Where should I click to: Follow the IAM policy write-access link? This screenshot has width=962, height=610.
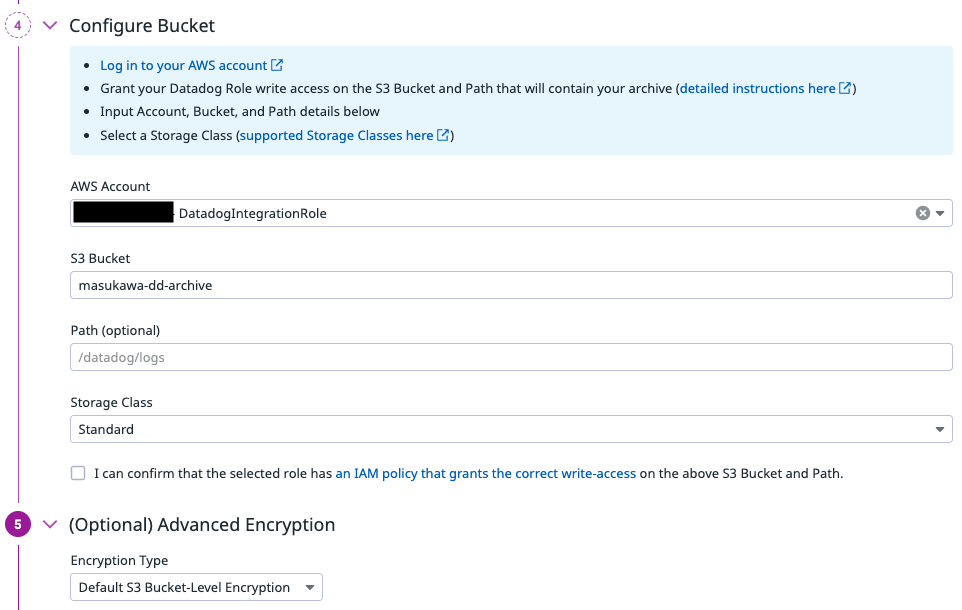coord(485,474)
